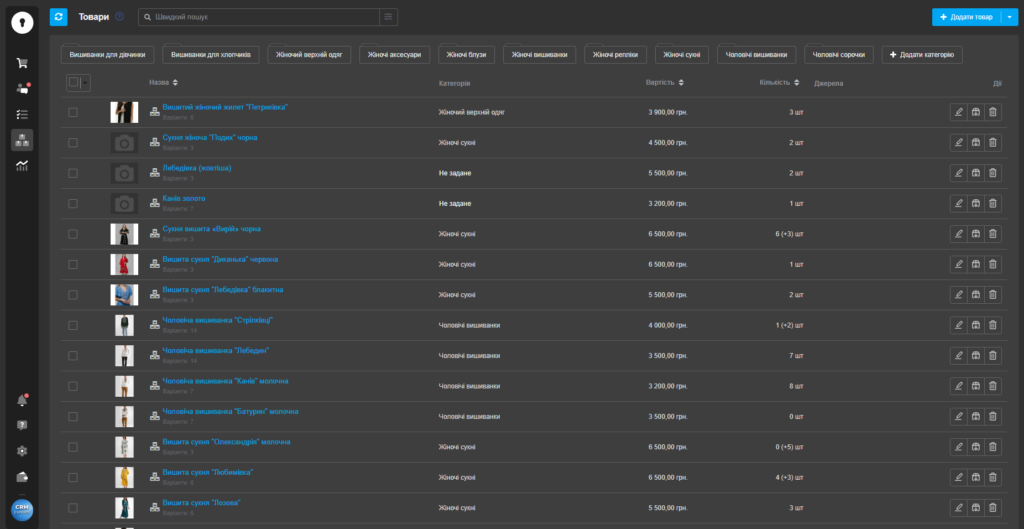Tick the checkbox for "Лебедівка (жовтіша)"

(73, 174)
